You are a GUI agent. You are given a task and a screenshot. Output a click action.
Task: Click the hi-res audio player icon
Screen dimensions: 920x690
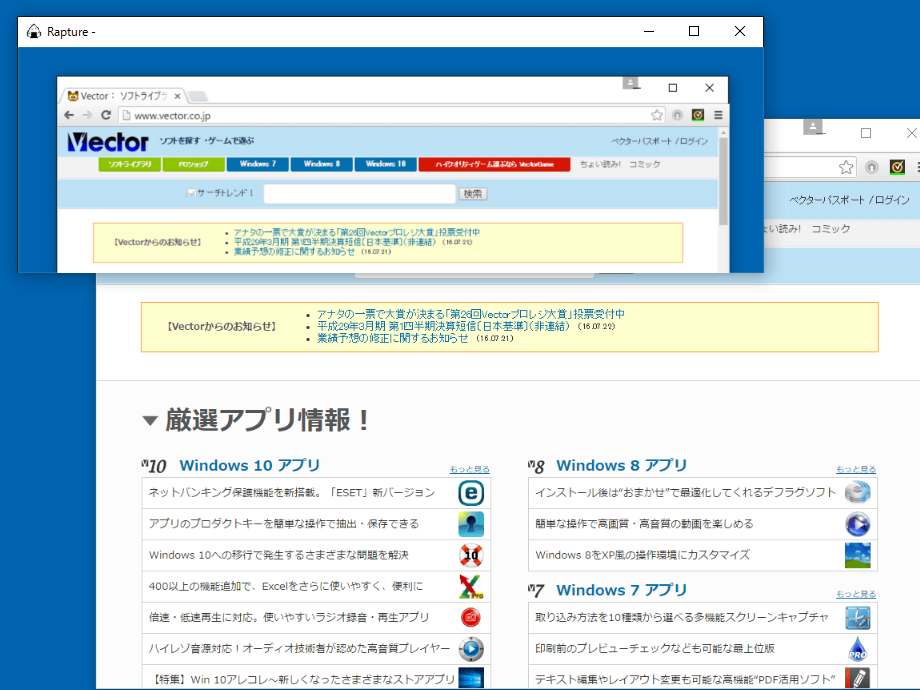471,649
